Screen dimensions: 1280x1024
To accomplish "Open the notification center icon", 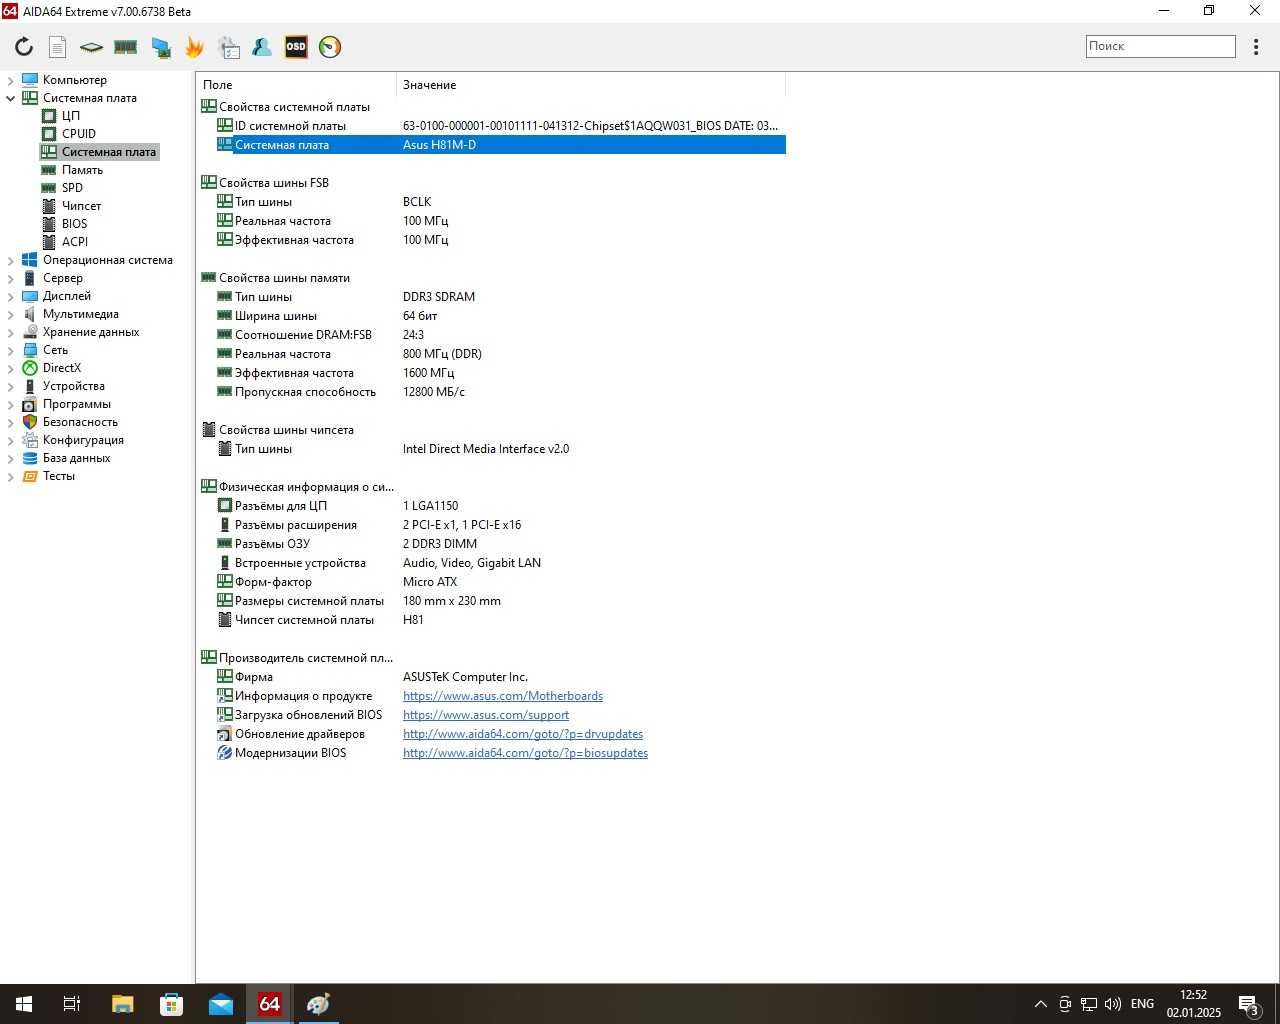I will pos(1249,1004).
